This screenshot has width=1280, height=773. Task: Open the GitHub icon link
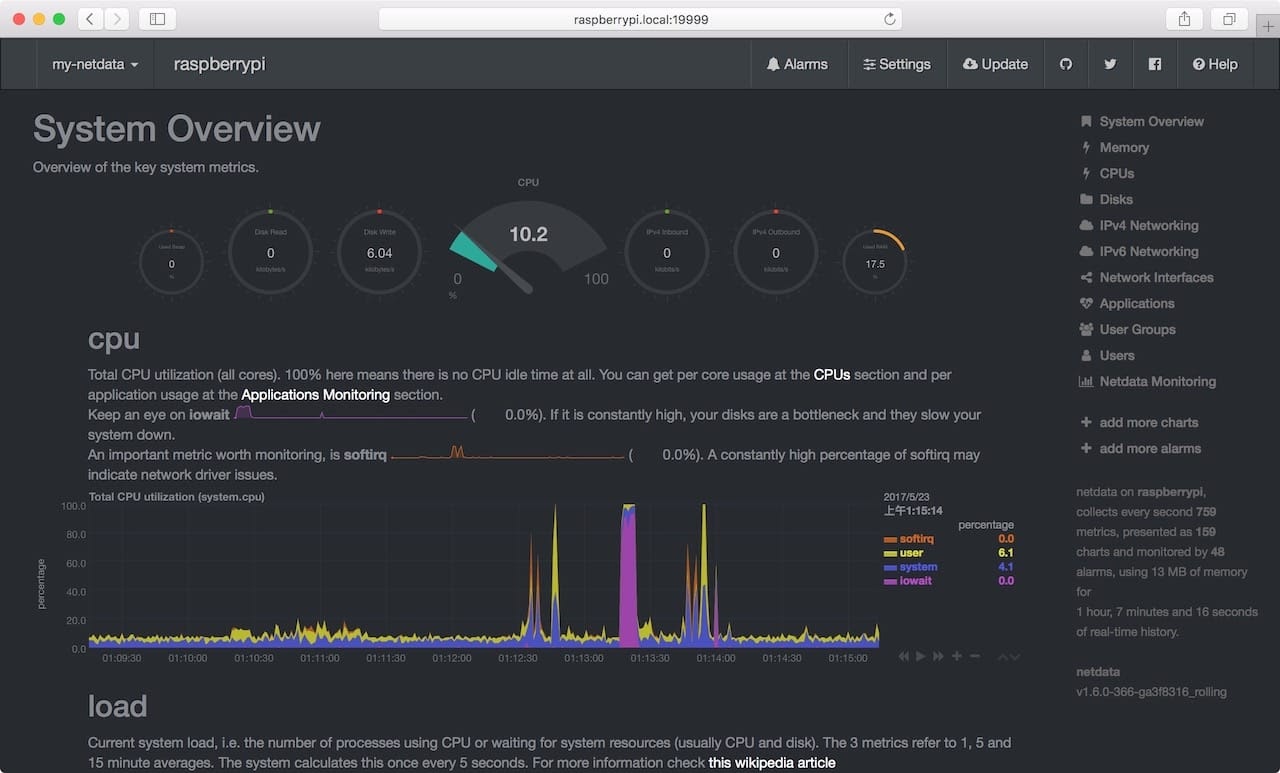[1066, 64]
